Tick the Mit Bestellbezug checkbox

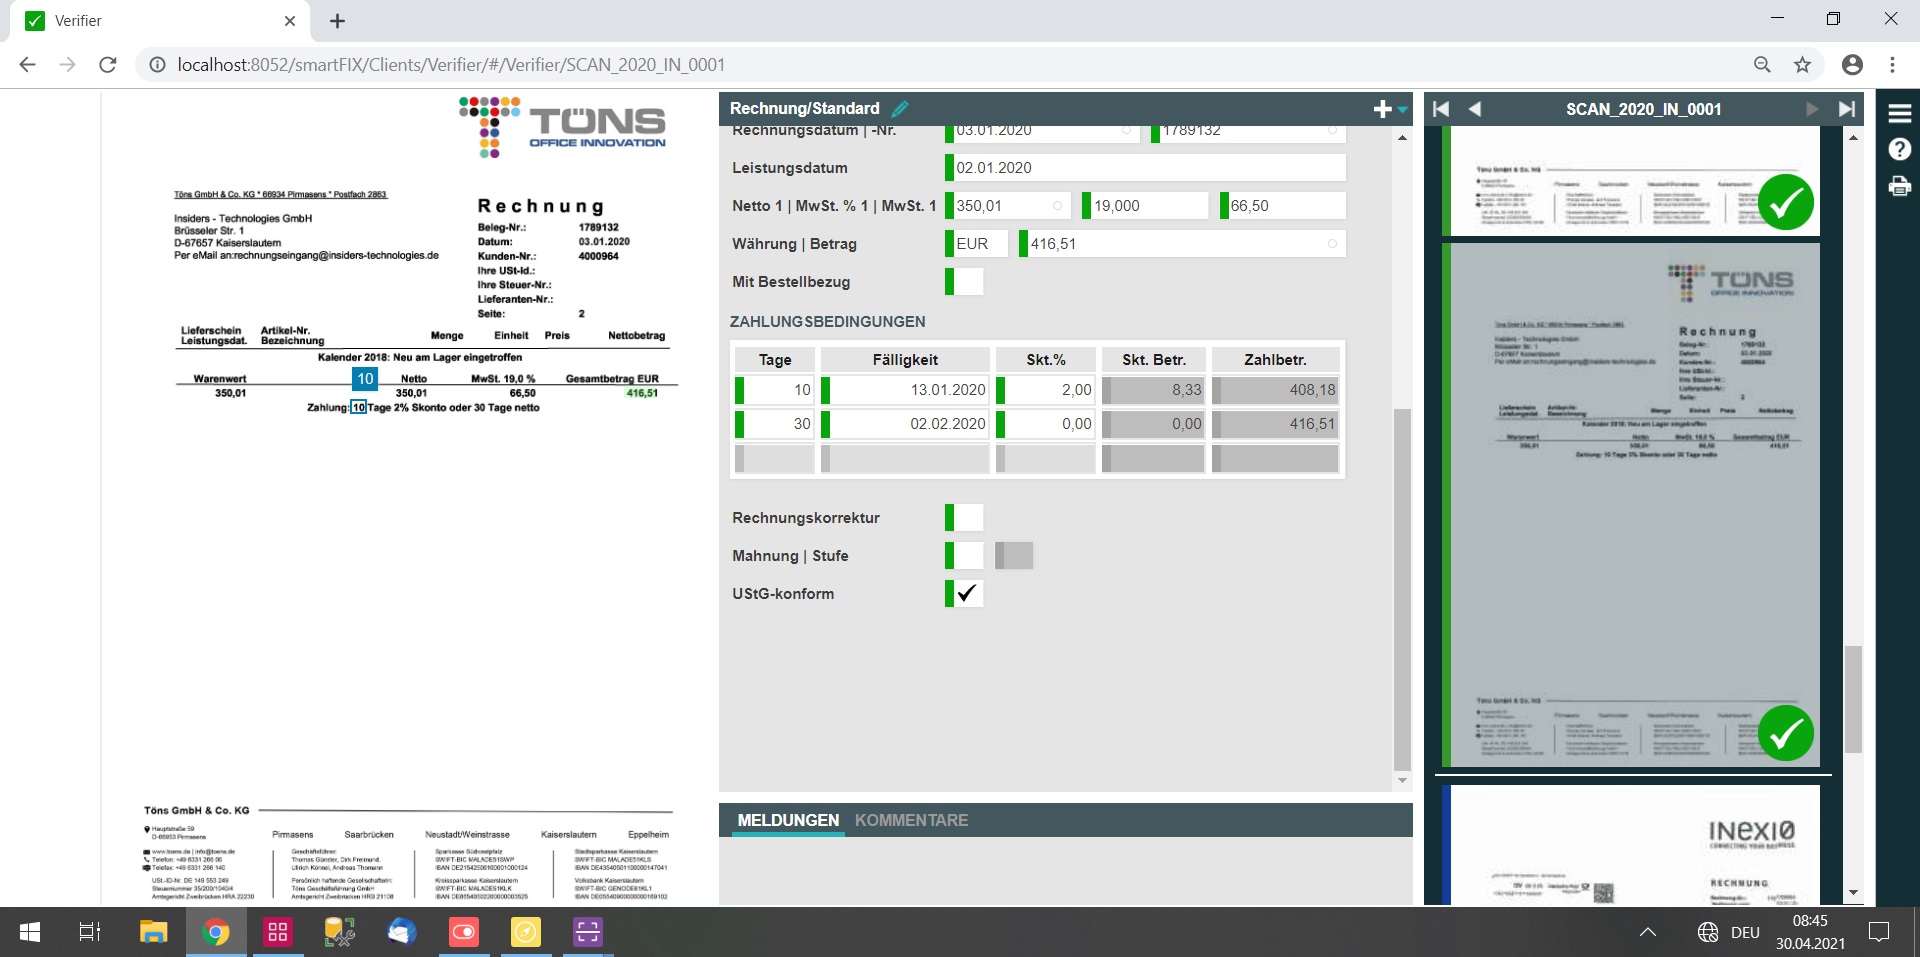click(x=967, y=282)
